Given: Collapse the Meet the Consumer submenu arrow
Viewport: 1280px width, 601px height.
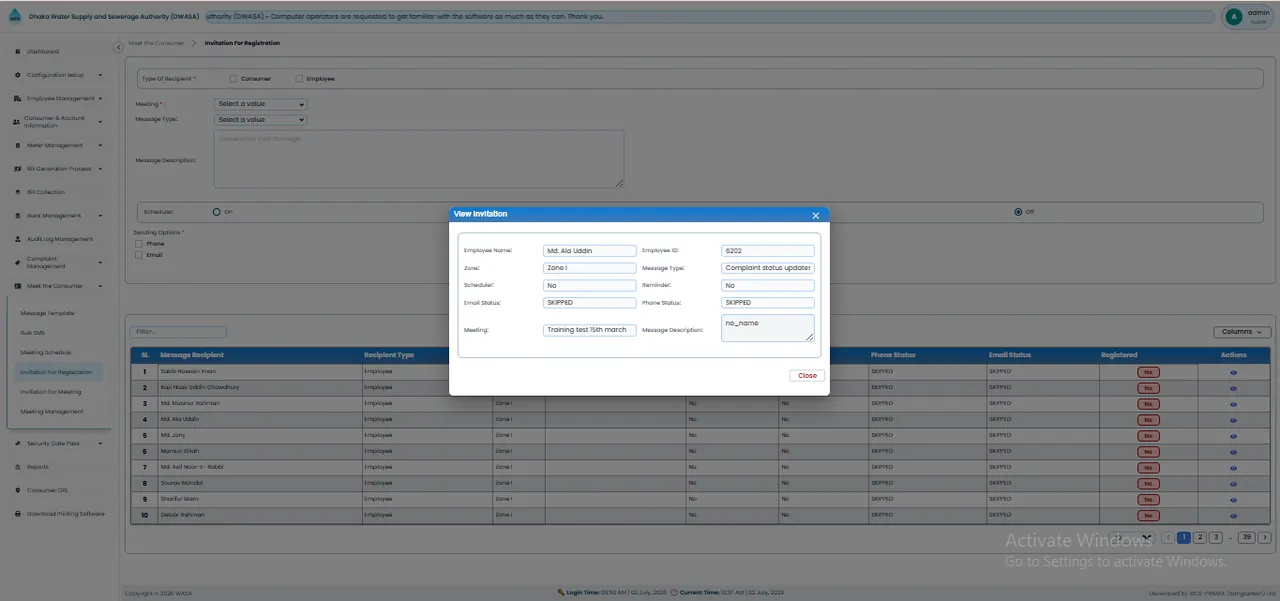Looking at the screenshot, I should coord(101,286).
